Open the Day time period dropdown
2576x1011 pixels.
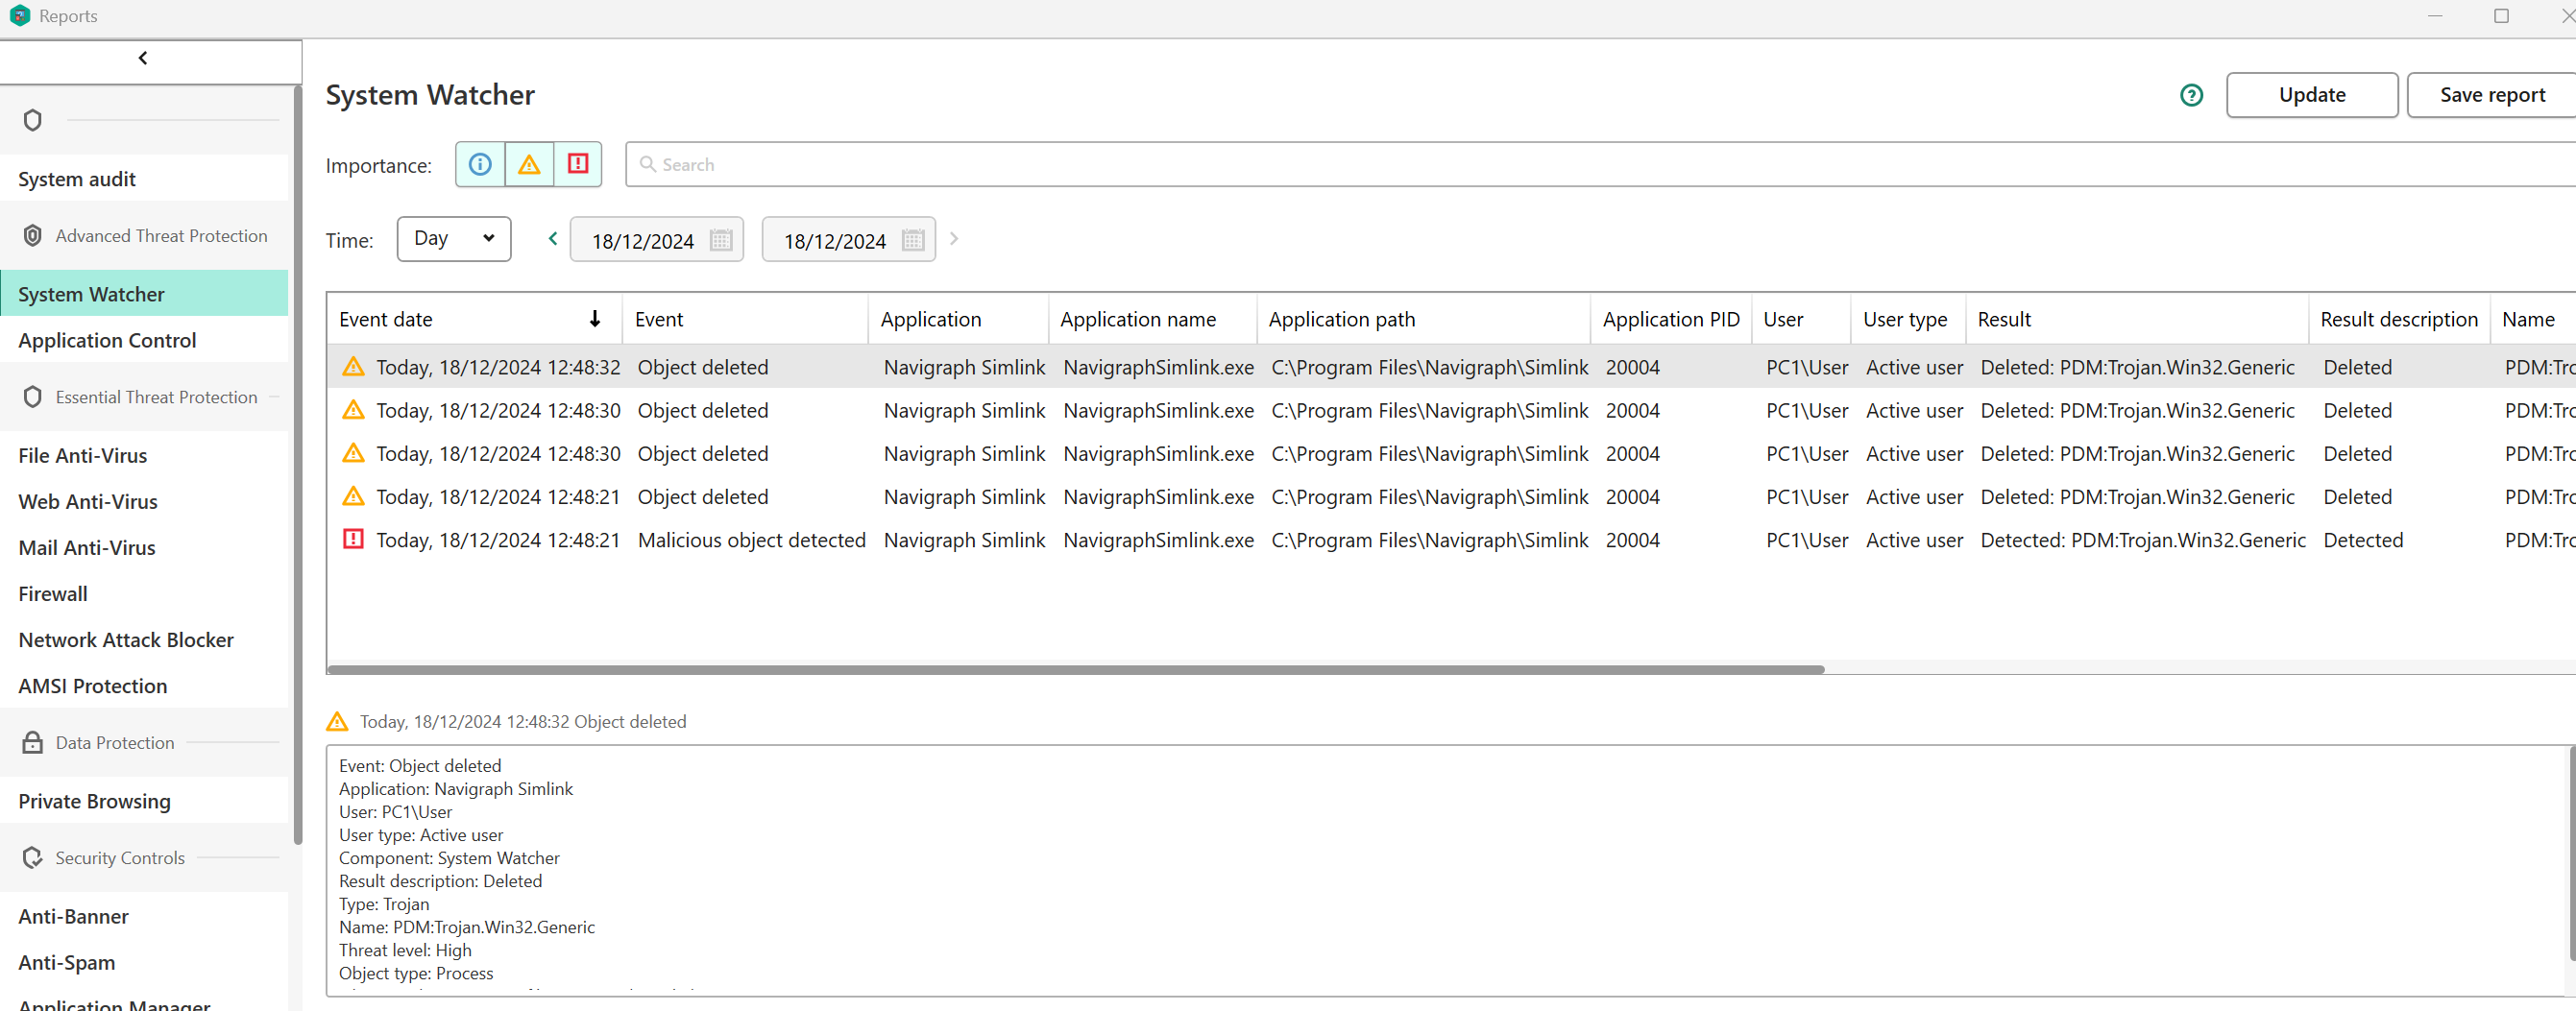[x=454, y=239]
